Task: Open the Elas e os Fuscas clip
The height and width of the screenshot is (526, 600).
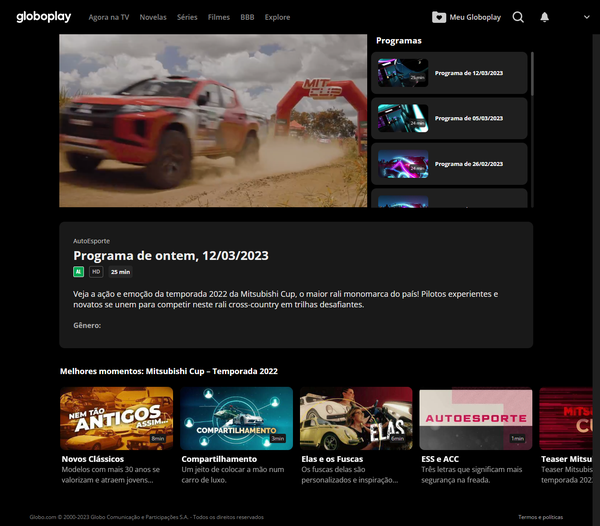Action: point(356,418)
